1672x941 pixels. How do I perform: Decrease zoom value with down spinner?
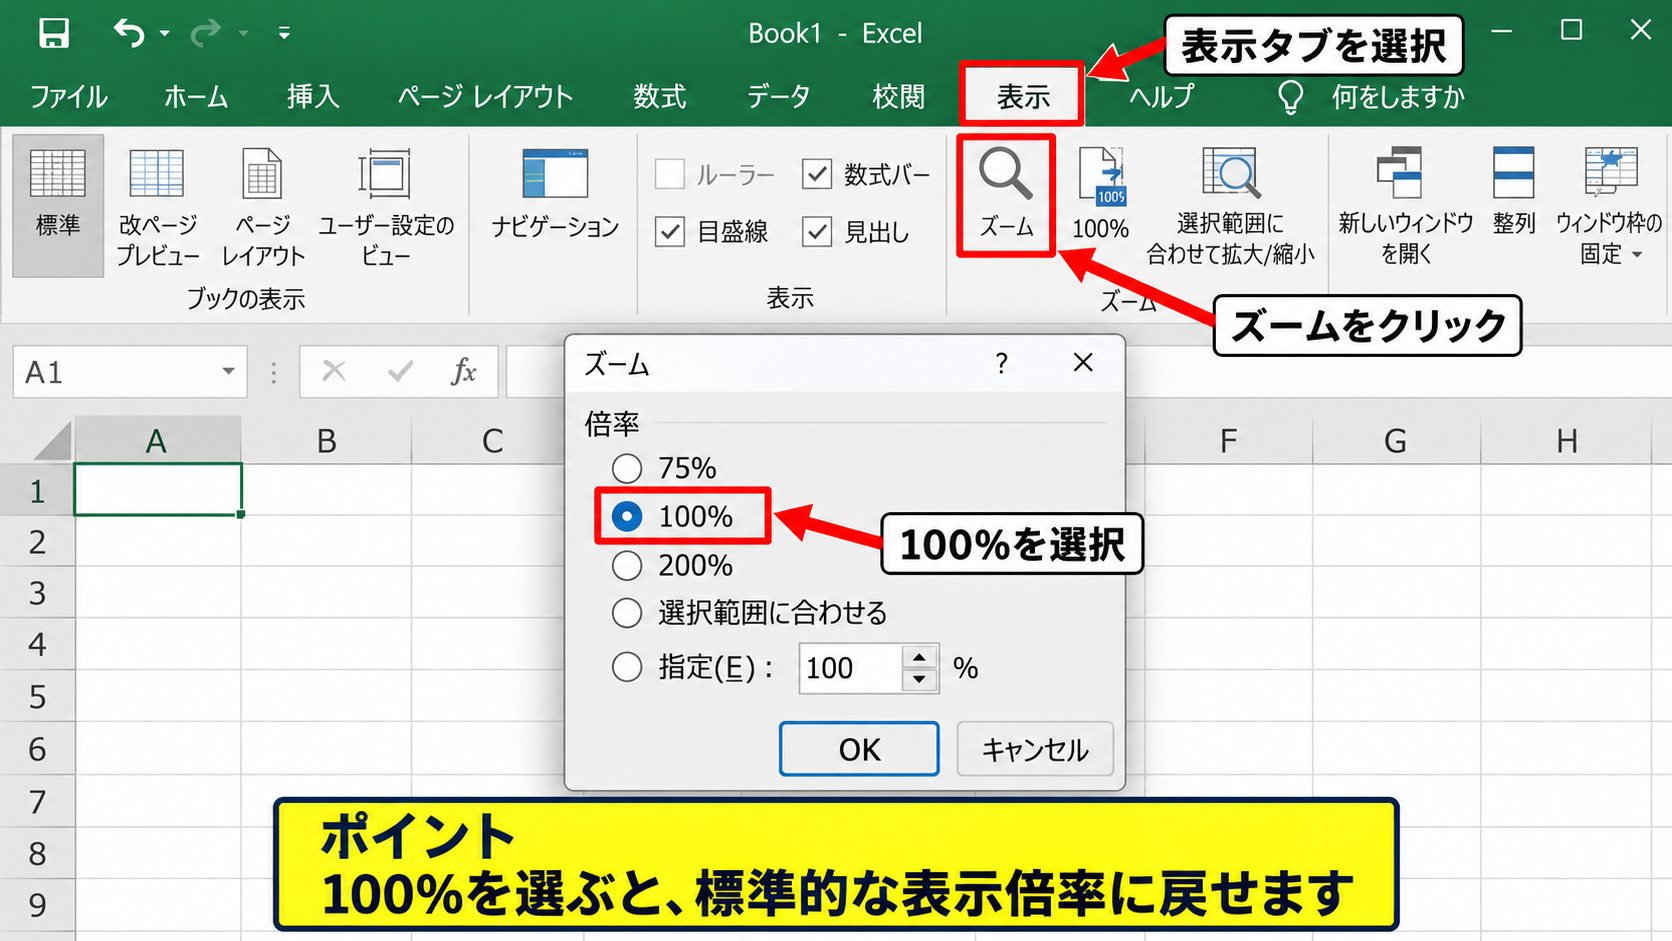click(919, 681)
